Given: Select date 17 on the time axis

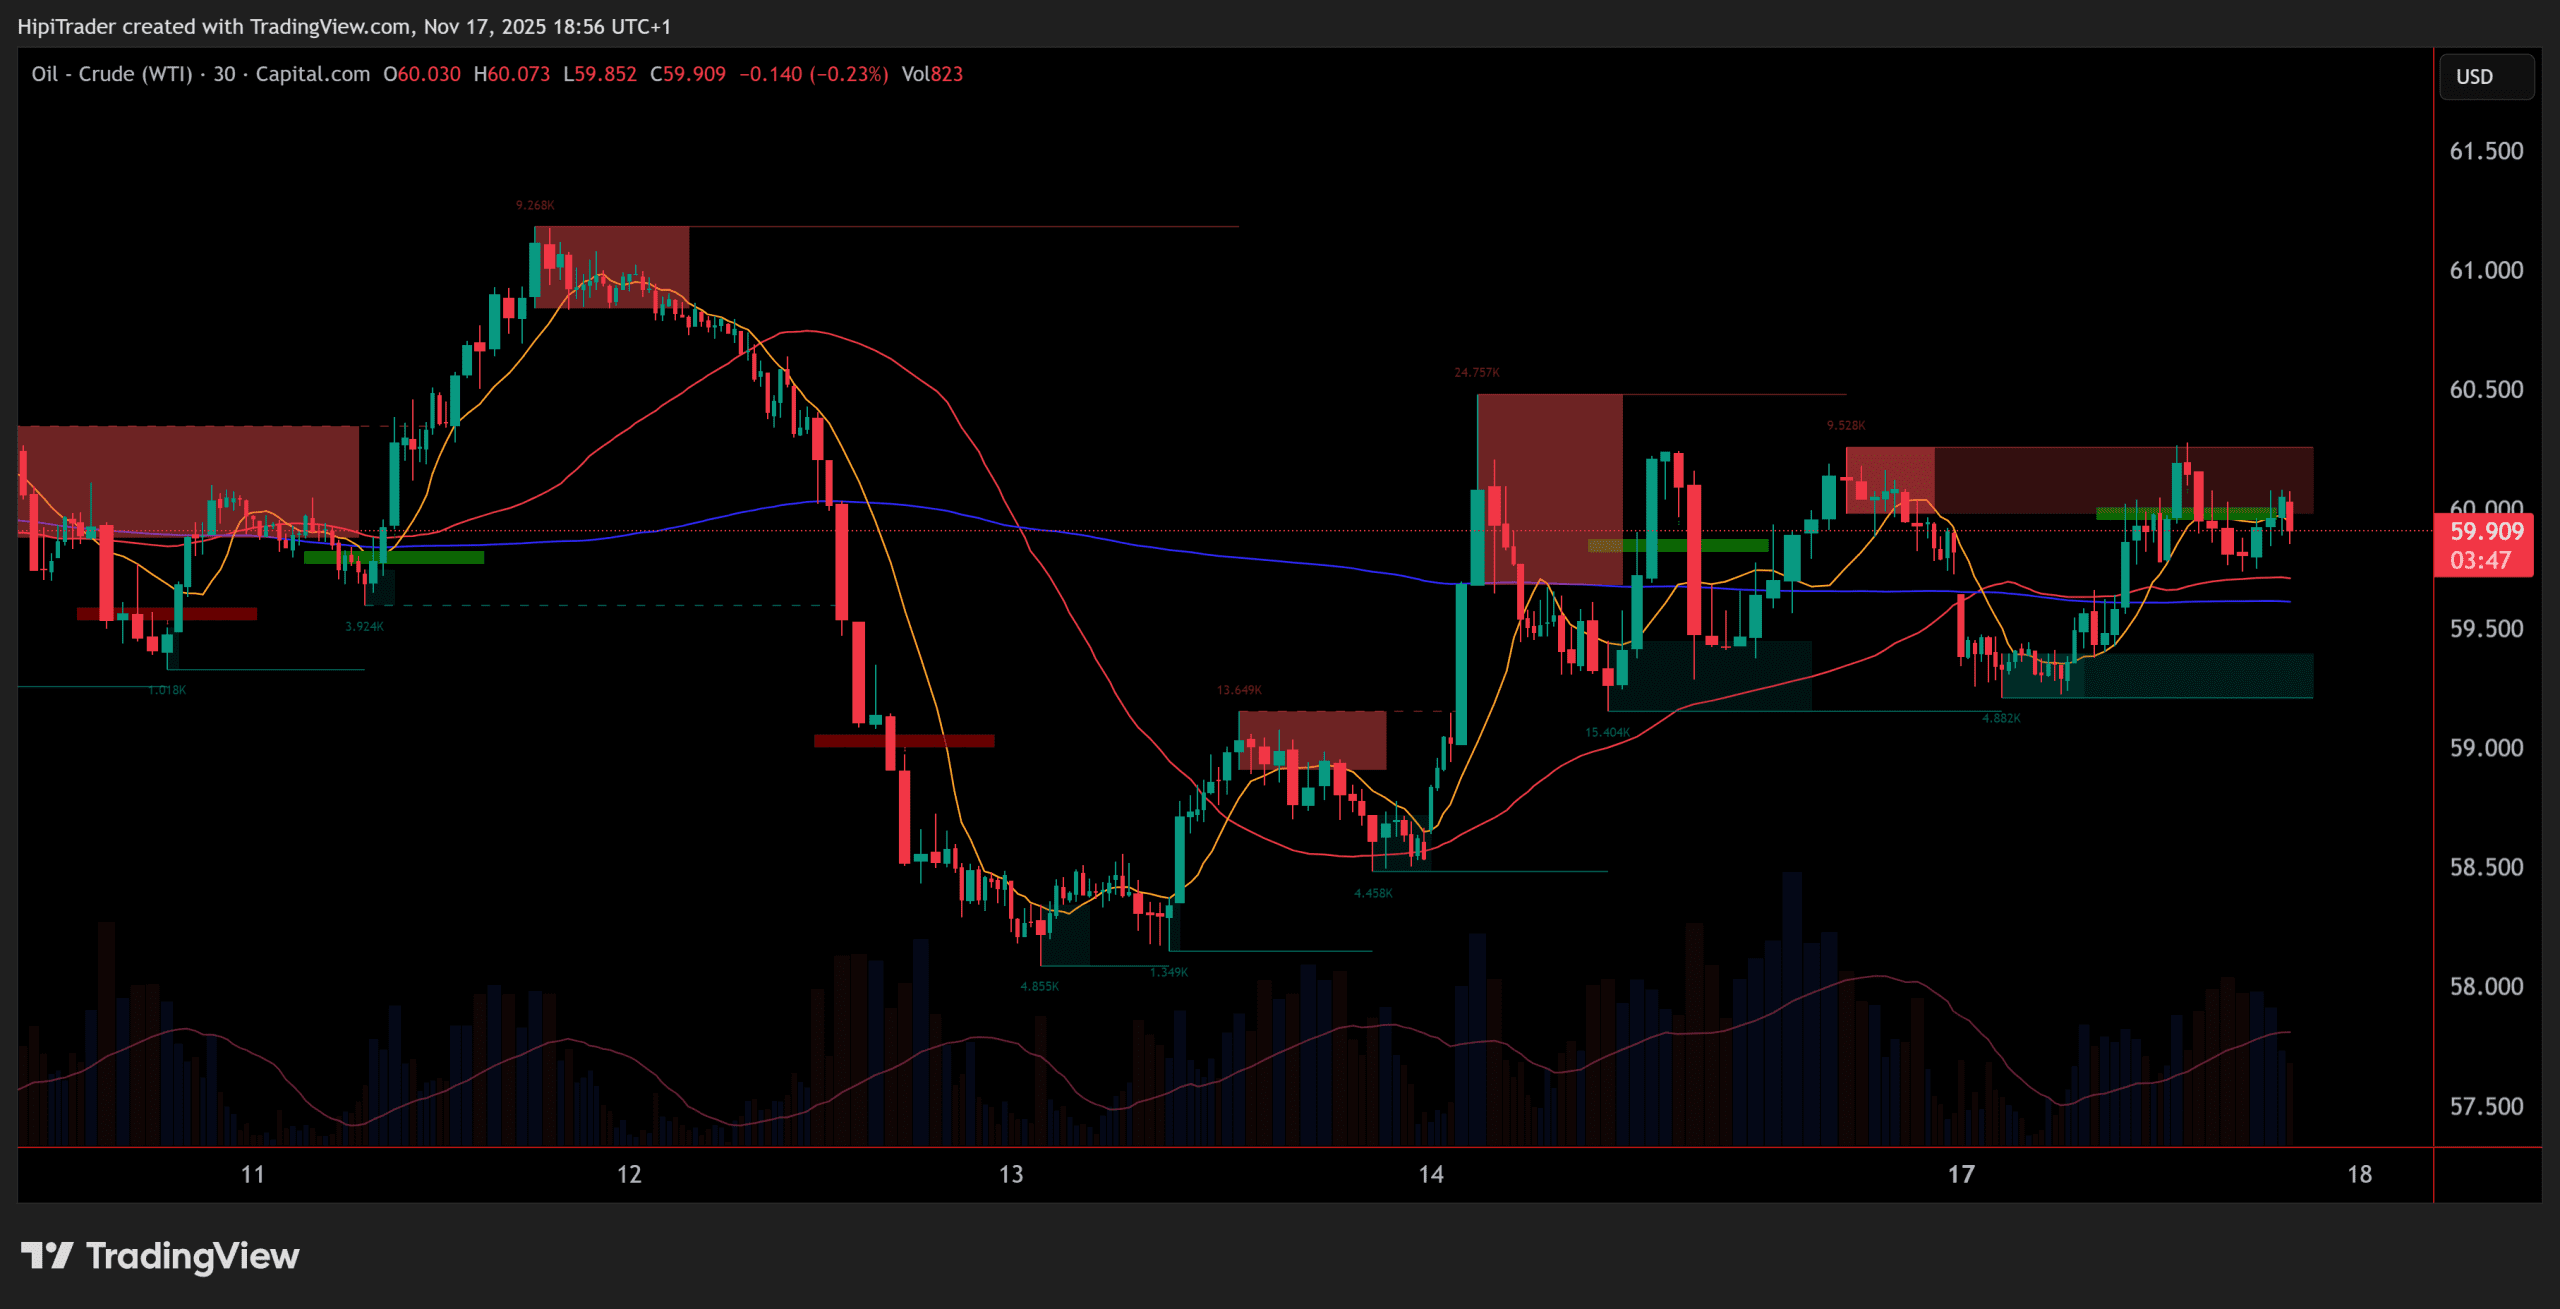Looking at the screenshot, I should tap(1961, 1174).
